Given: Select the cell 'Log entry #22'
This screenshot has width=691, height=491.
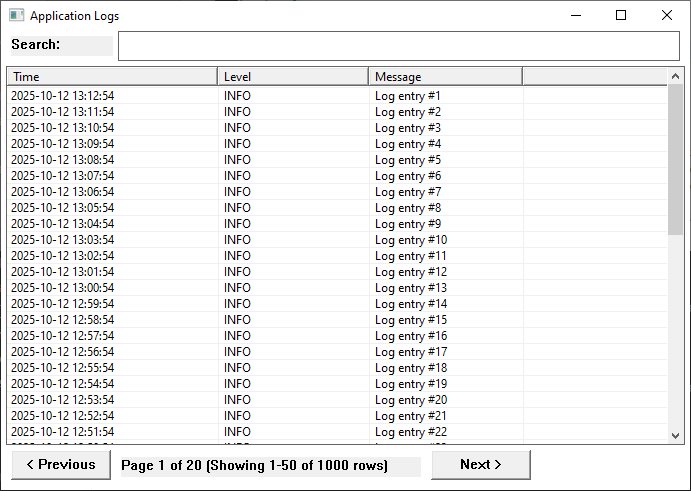Looking at the screenshot, I should pos(411,432).
